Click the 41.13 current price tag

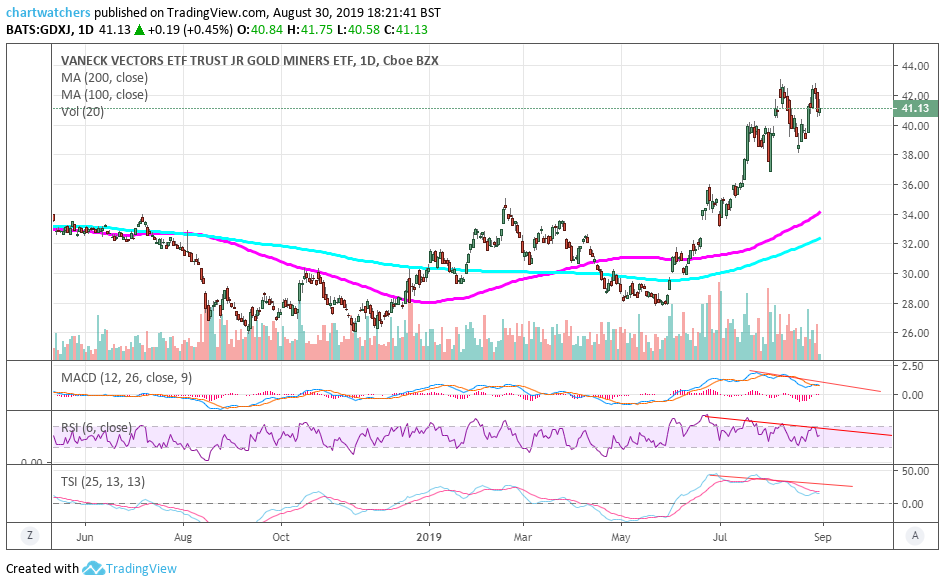(x=915, y=109)
